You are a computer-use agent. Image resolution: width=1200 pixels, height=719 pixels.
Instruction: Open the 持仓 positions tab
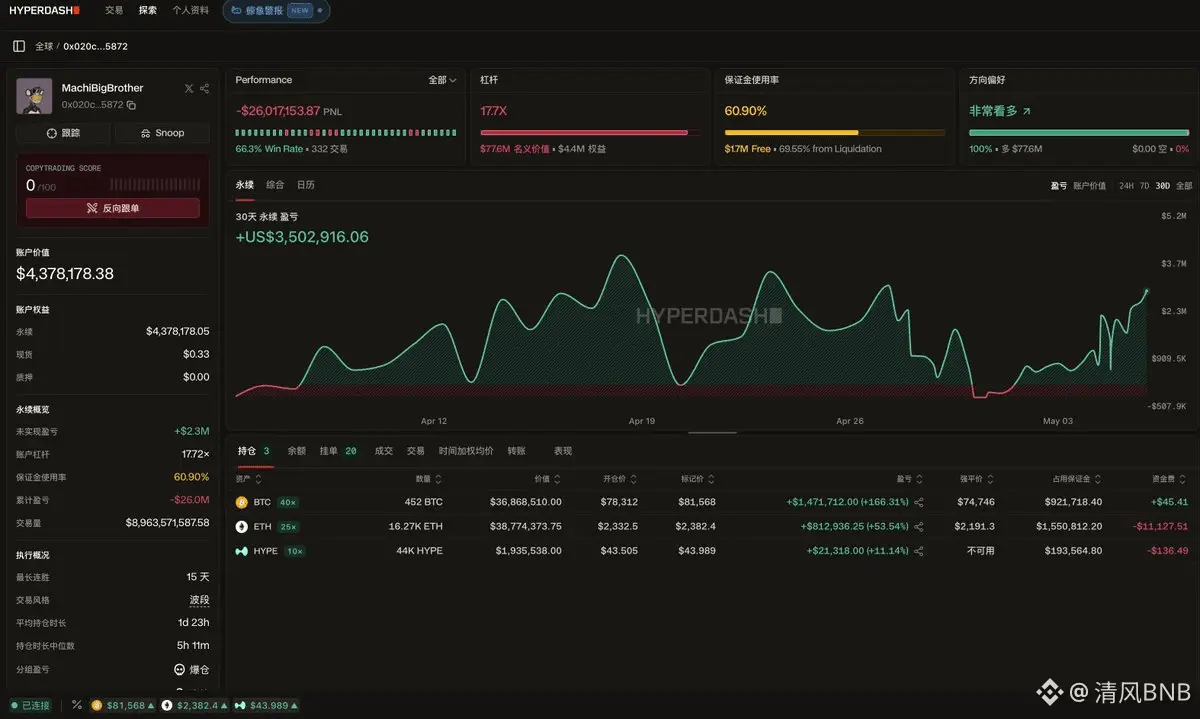(254, 451)
